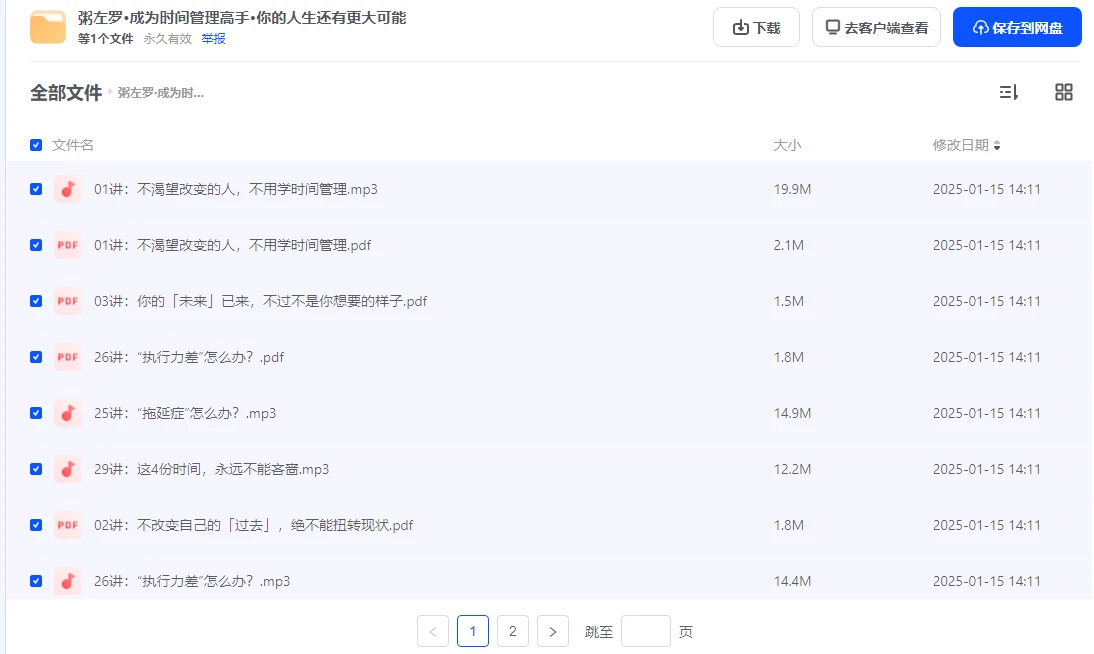The width and height of the screenshot is (1094, 654).
Task: Click music icon for 25讲 拖延症 file
Action: [67, 413]
